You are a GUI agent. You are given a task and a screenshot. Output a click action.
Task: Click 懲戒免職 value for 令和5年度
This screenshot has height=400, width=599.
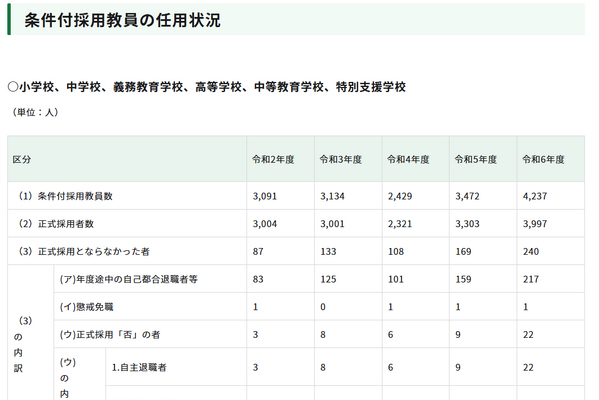(458, 307)
